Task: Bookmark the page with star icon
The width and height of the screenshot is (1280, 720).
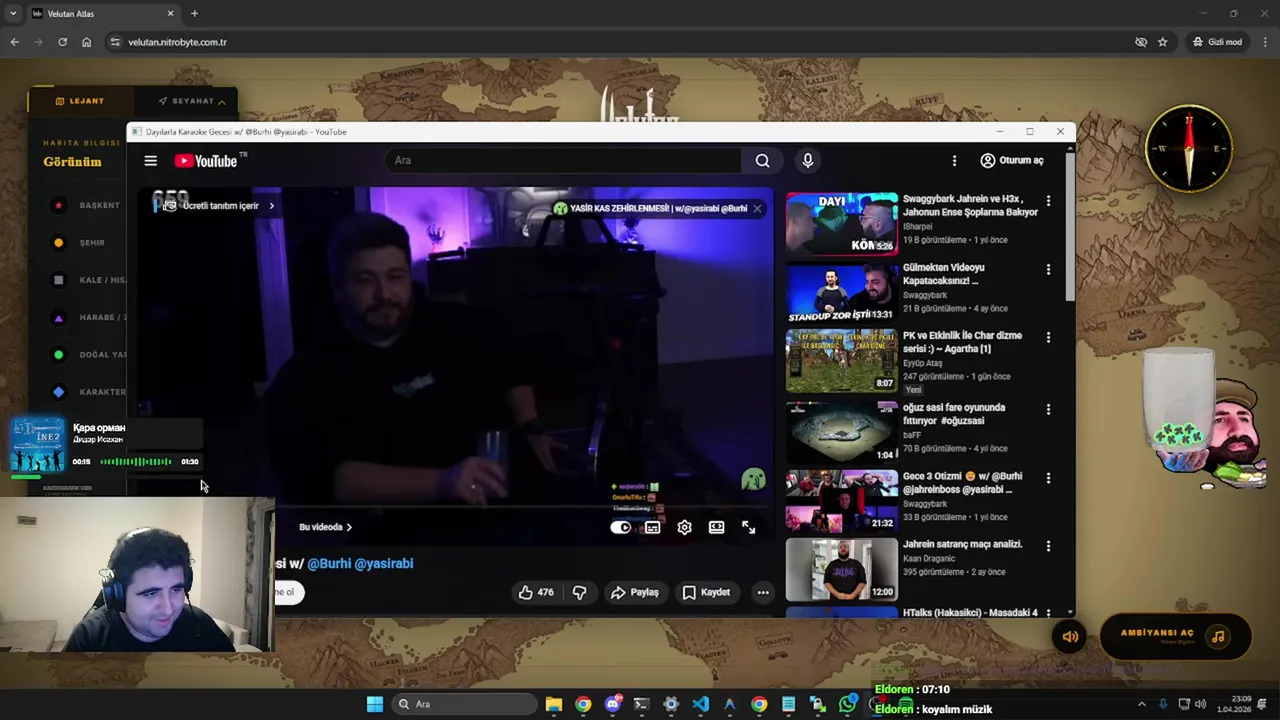Action: [1162, 42]
